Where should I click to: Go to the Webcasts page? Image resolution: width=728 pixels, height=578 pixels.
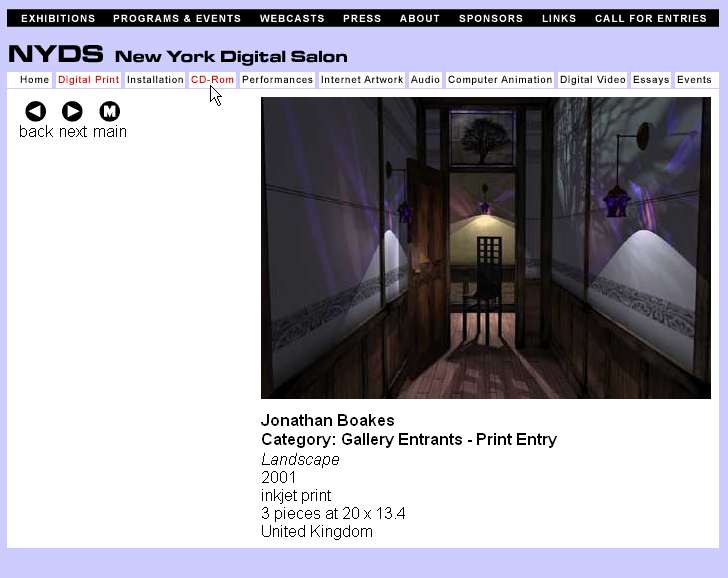tap(292, 18)
